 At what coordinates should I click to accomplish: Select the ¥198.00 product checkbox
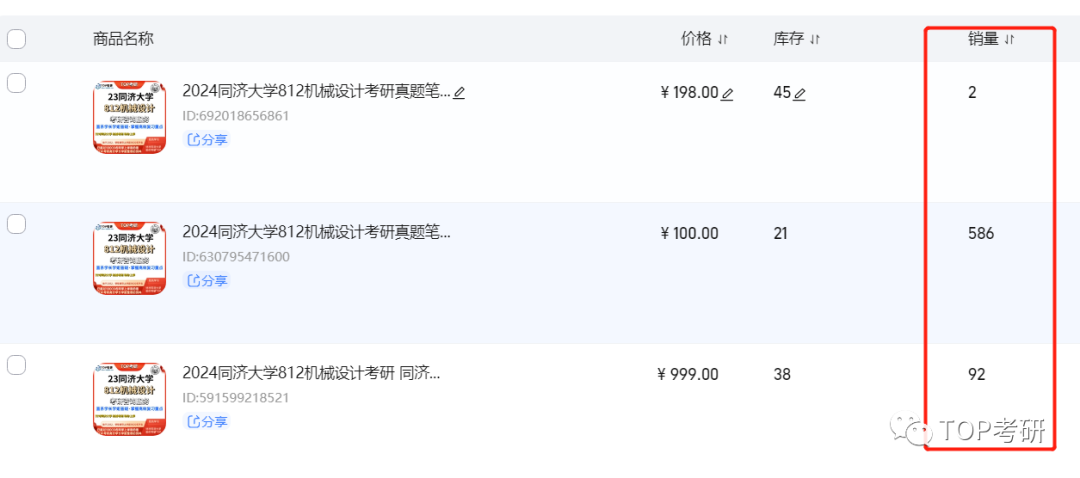17,83
